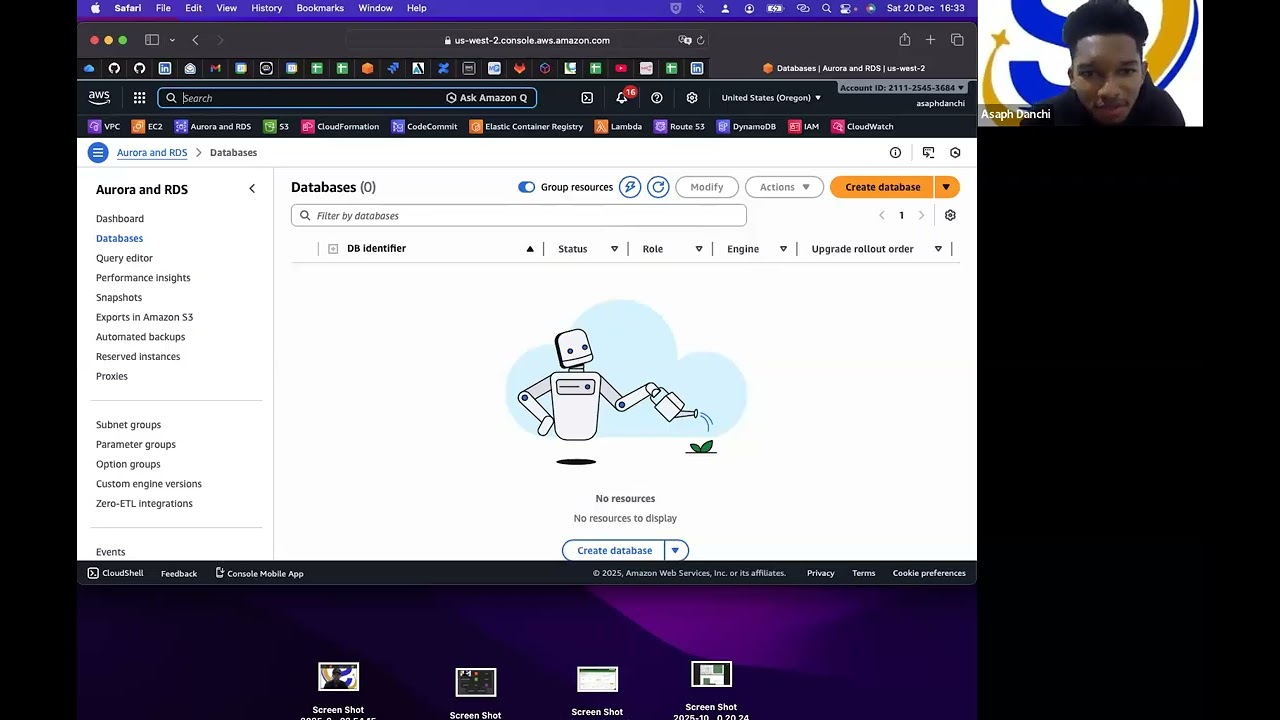This screenshot has height=720, width=1280.
Task: Open the AWS help question mark menu
Action: pyautogui.click(x=657, y=98)
